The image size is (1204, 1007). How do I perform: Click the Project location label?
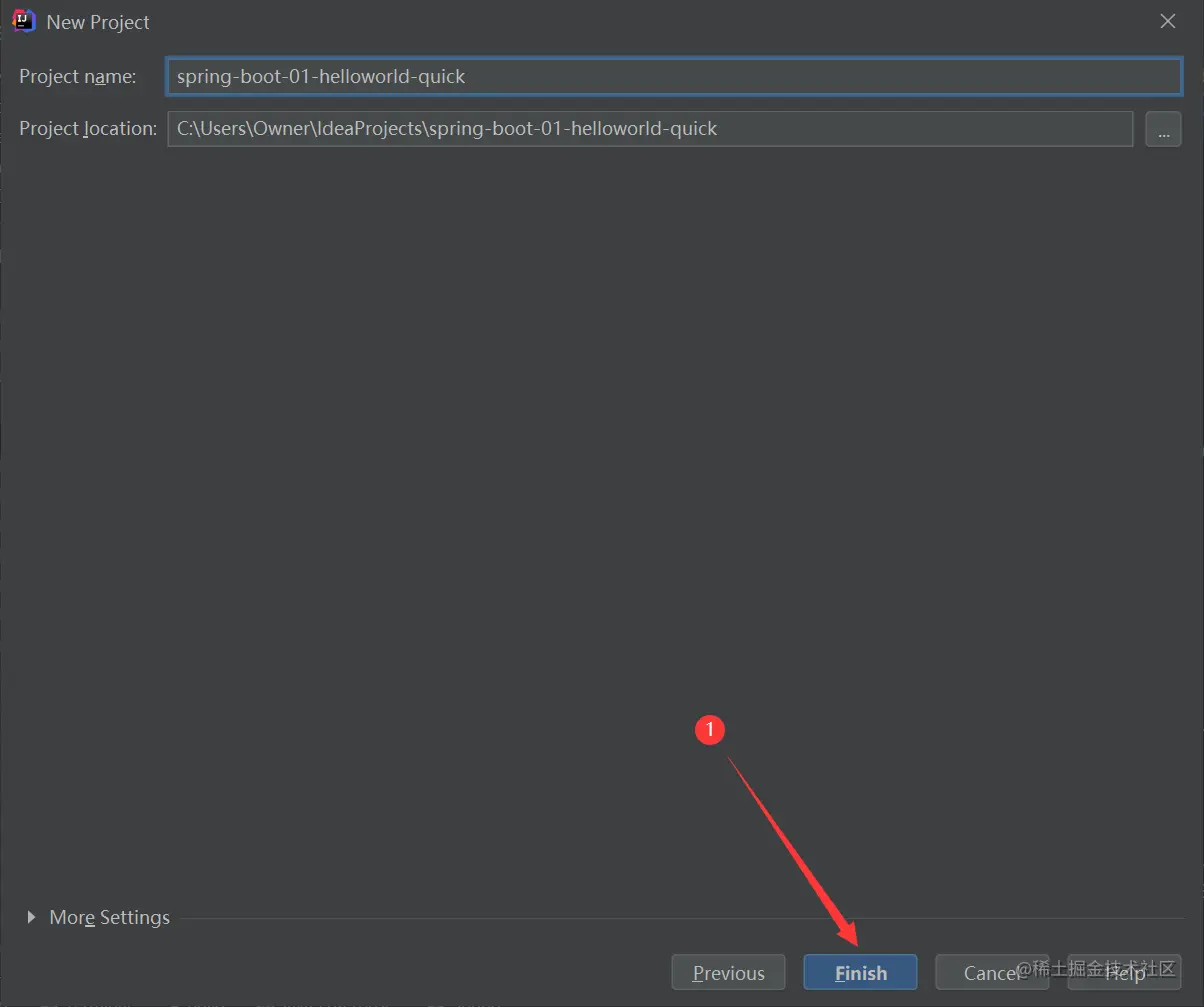pyautogui.click(x=88, y=129)
